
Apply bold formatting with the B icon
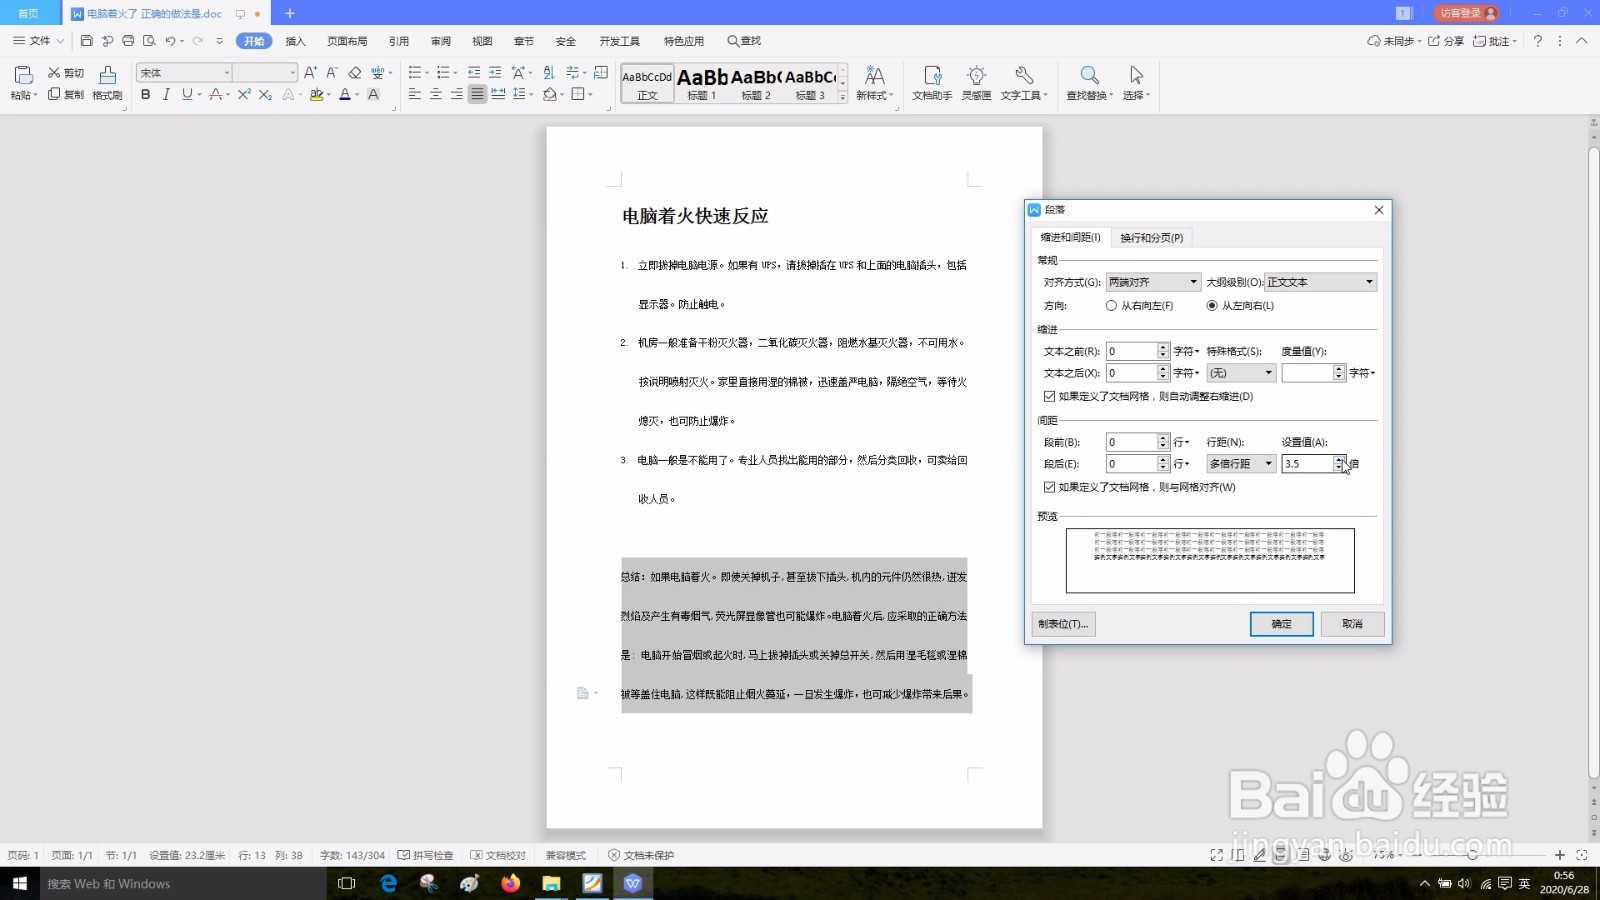pyautogui.click(x=145, y=95)
